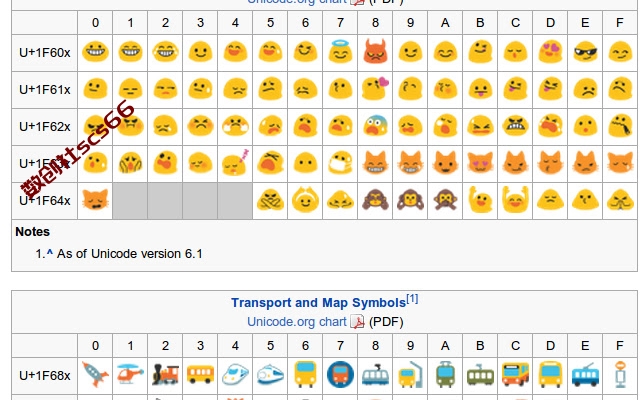
Task: Click the U+1F64x row header cell
Action: click(x=44, y=200)
